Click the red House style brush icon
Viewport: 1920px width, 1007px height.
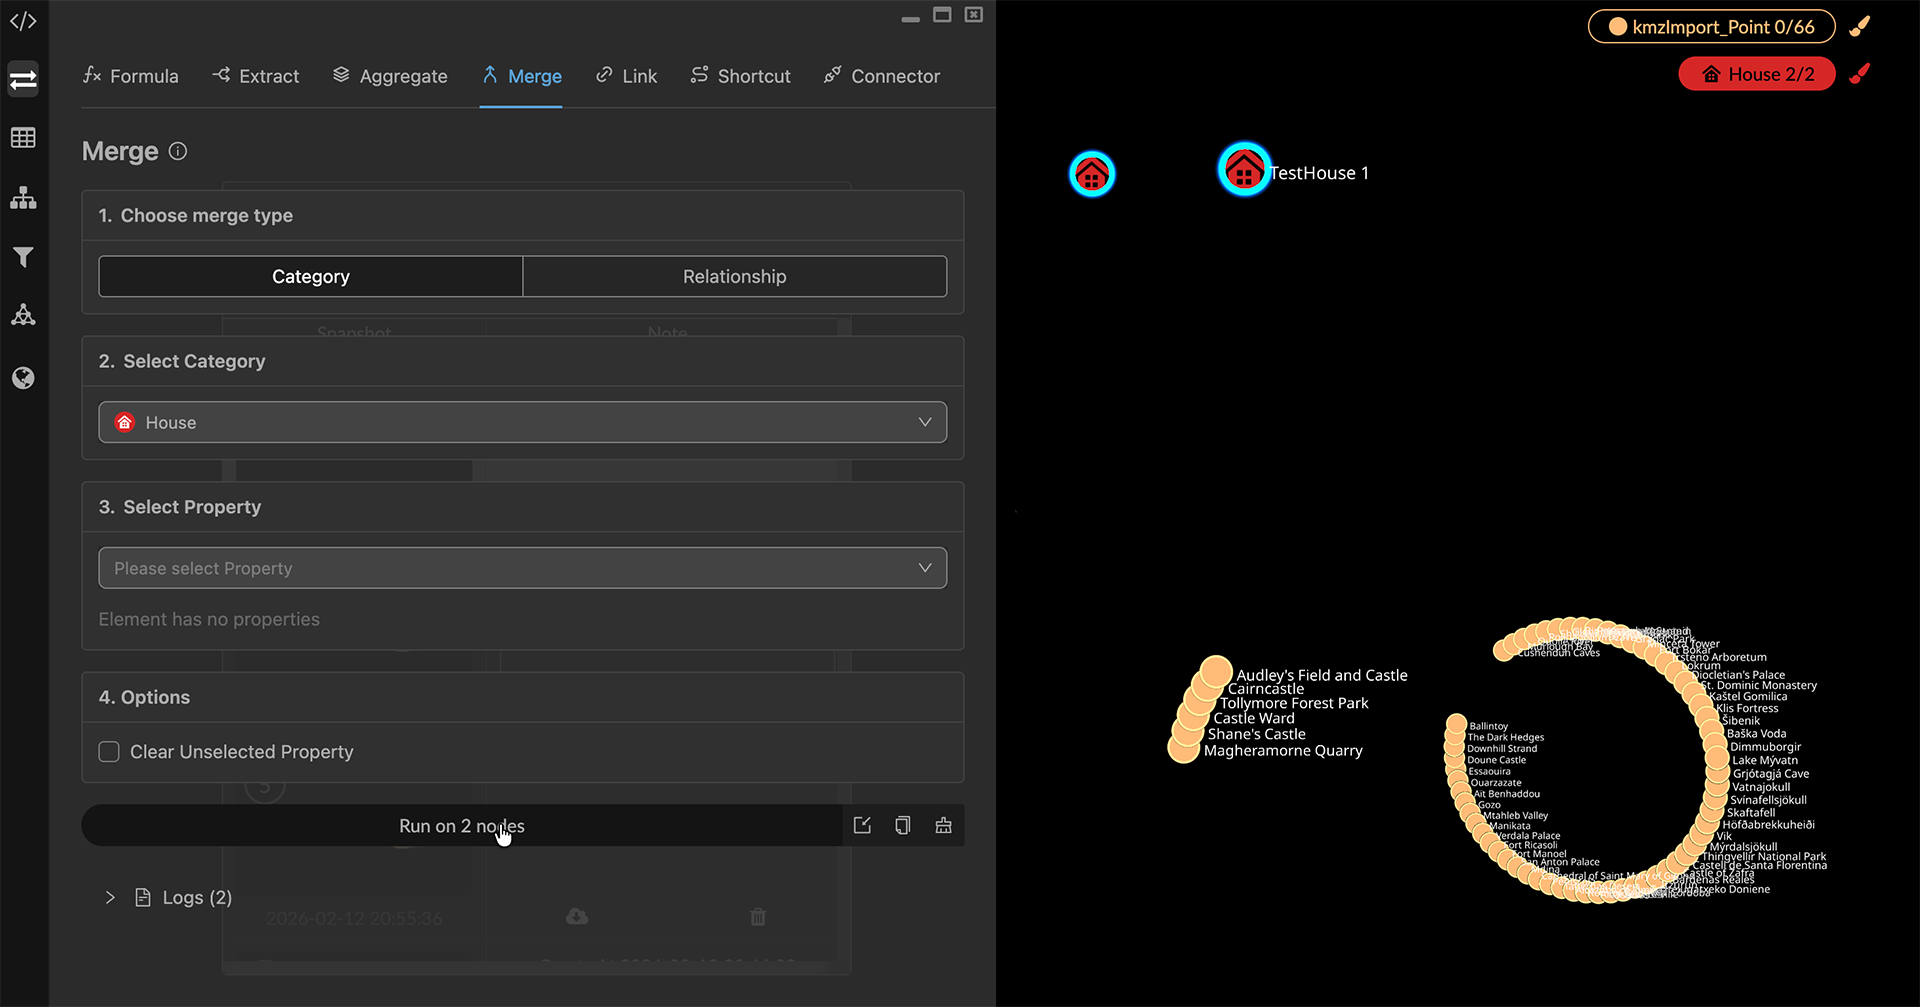click(1860, 74)
